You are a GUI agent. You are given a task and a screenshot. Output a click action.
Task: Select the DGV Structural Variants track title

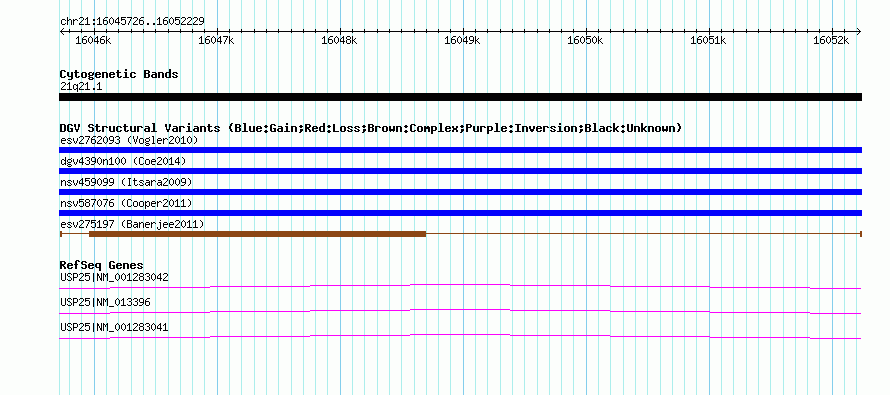371,128
